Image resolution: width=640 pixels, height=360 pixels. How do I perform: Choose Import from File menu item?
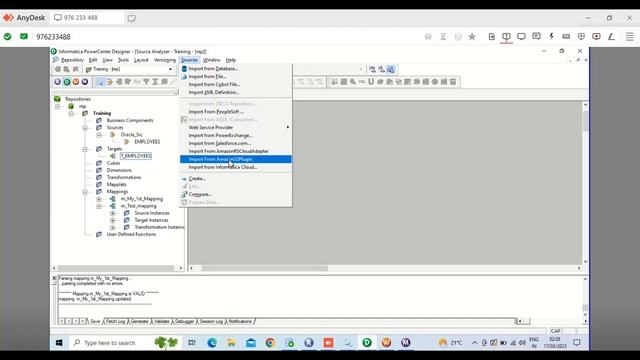pyautogui.click(x=236, y=76)
